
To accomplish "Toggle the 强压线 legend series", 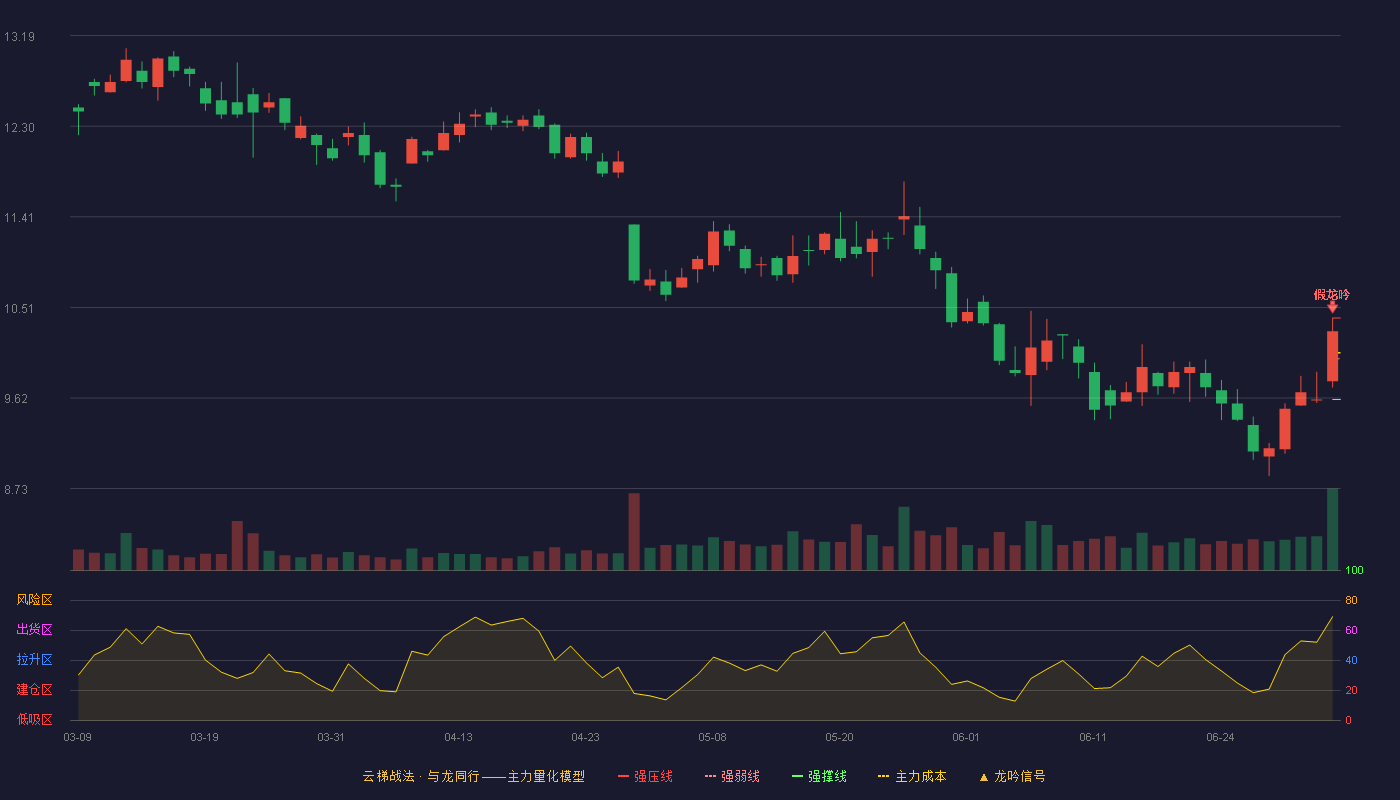I will 645,776.
